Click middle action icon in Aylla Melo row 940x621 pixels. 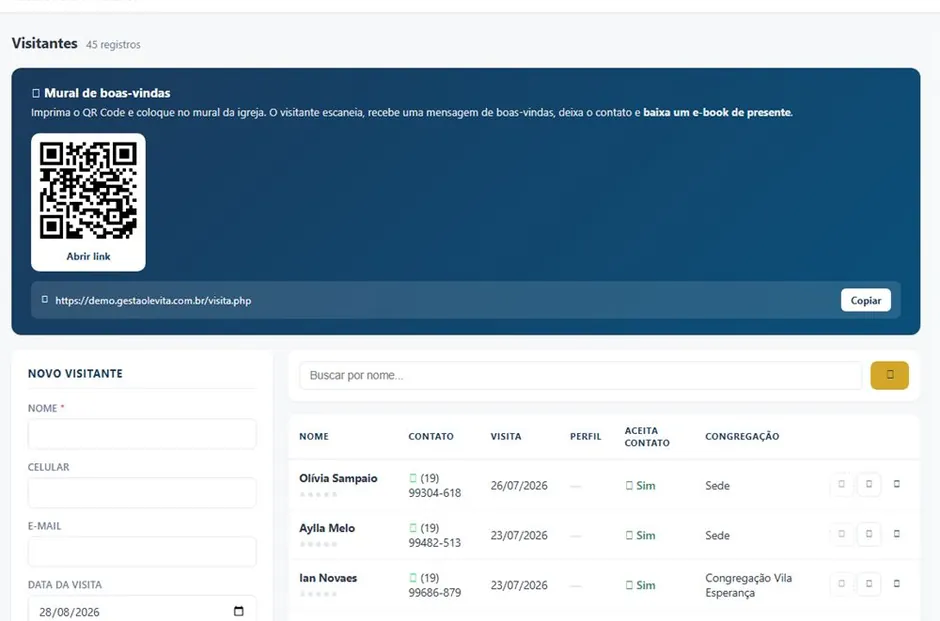[869, 534]
